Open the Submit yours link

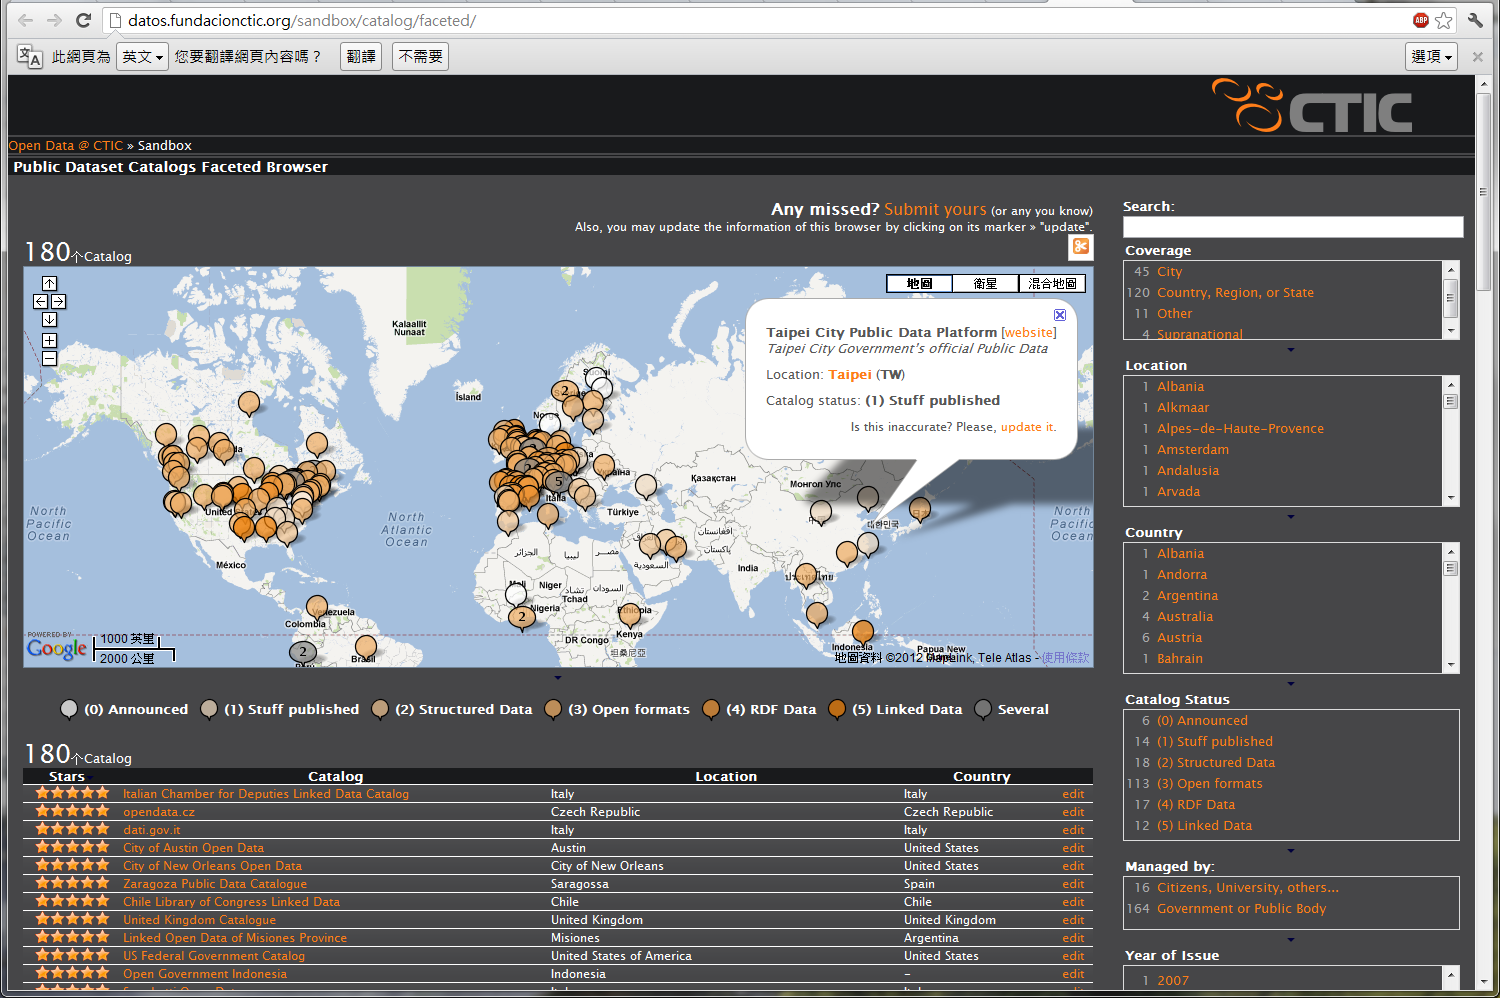coord(935,209)
